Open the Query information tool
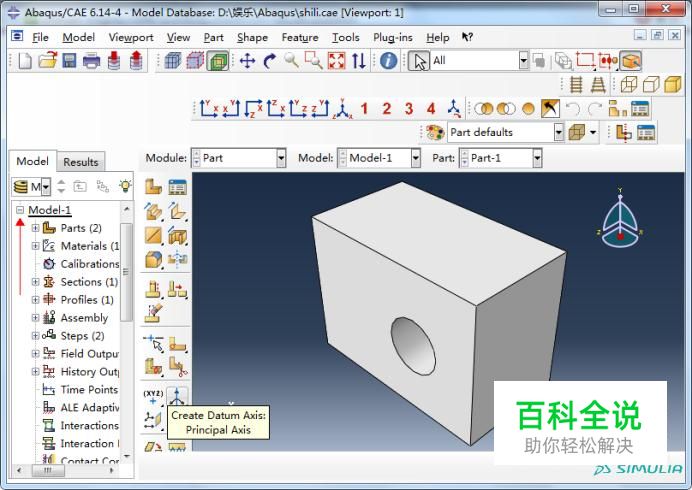This screenshot has height=490, width=692. pos(388,60)
